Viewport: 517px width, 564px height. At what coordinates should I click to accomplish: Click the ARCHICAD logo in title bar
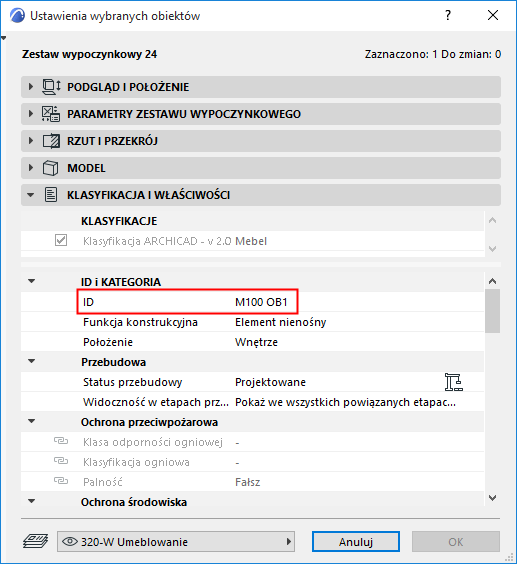pos(17,16)
